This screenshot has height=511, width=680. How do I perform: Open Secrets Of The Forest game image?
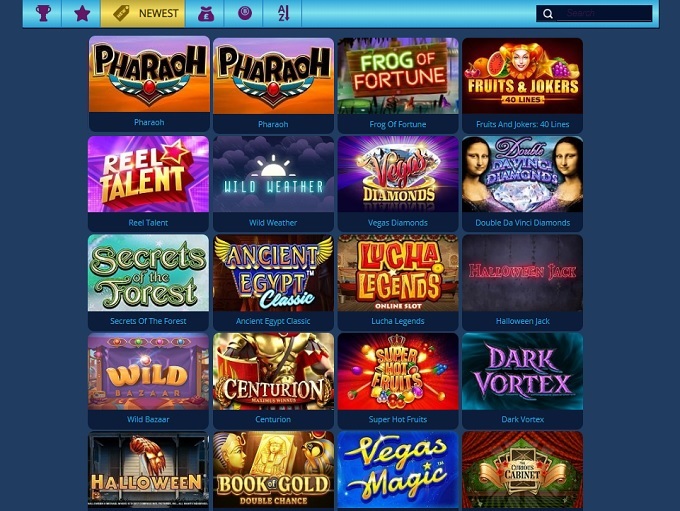click(x=148, y=272)
